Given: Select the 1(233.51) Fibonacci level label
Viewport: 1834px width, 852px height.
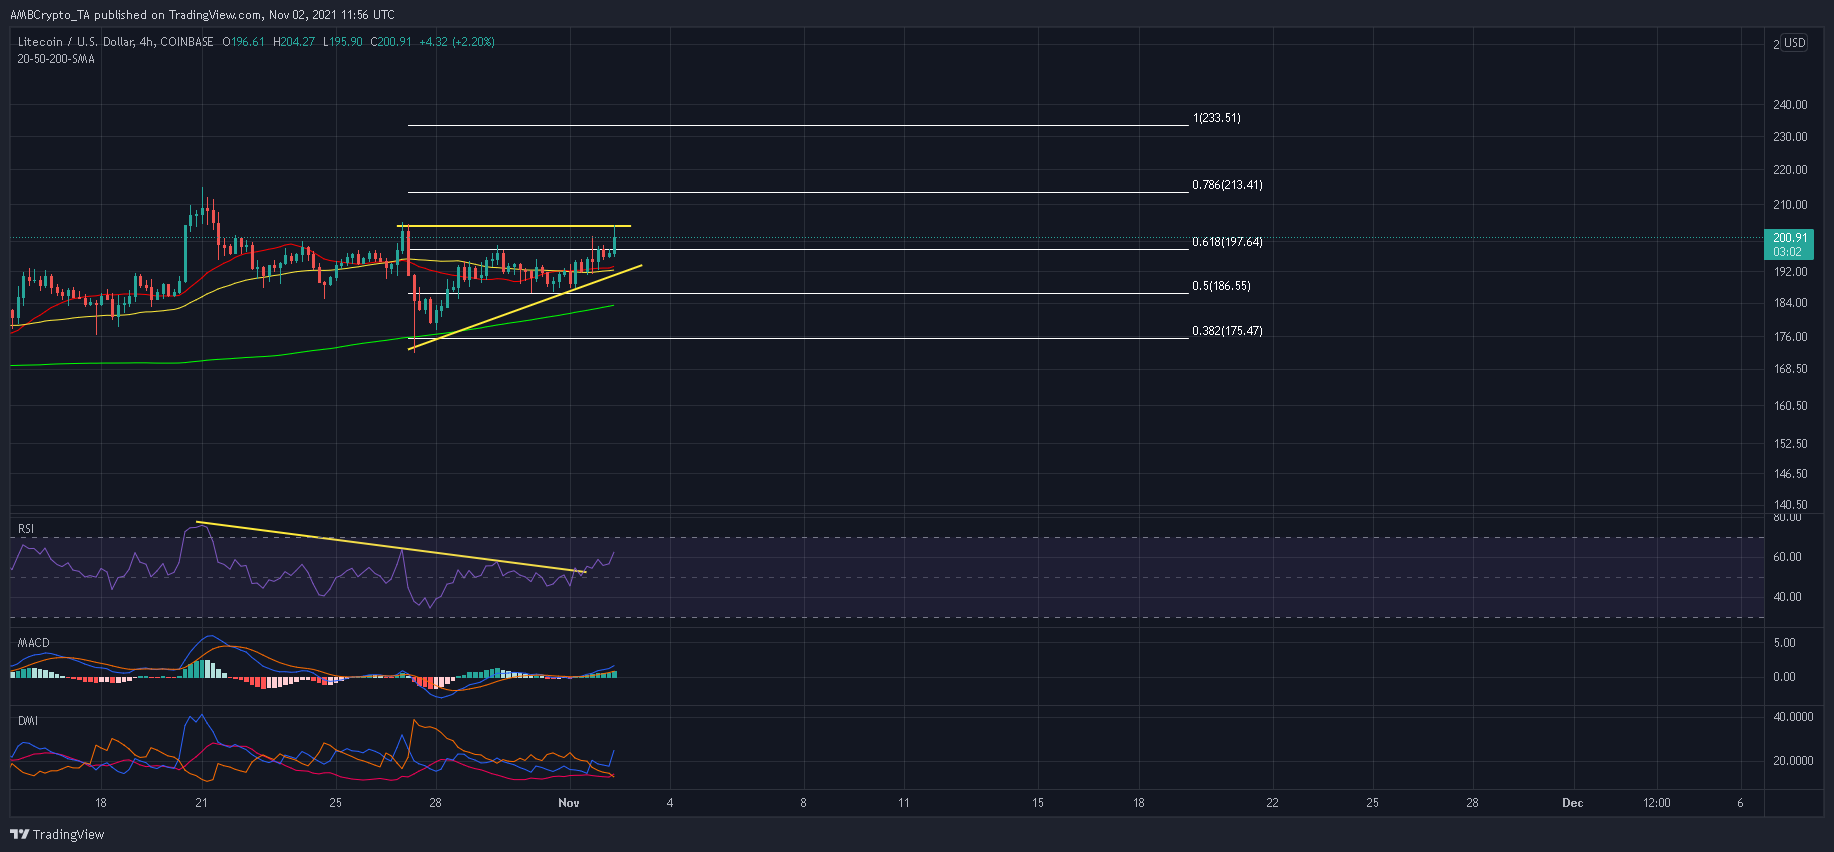Looking at the screenshot, I should [x=1216, y=118].
